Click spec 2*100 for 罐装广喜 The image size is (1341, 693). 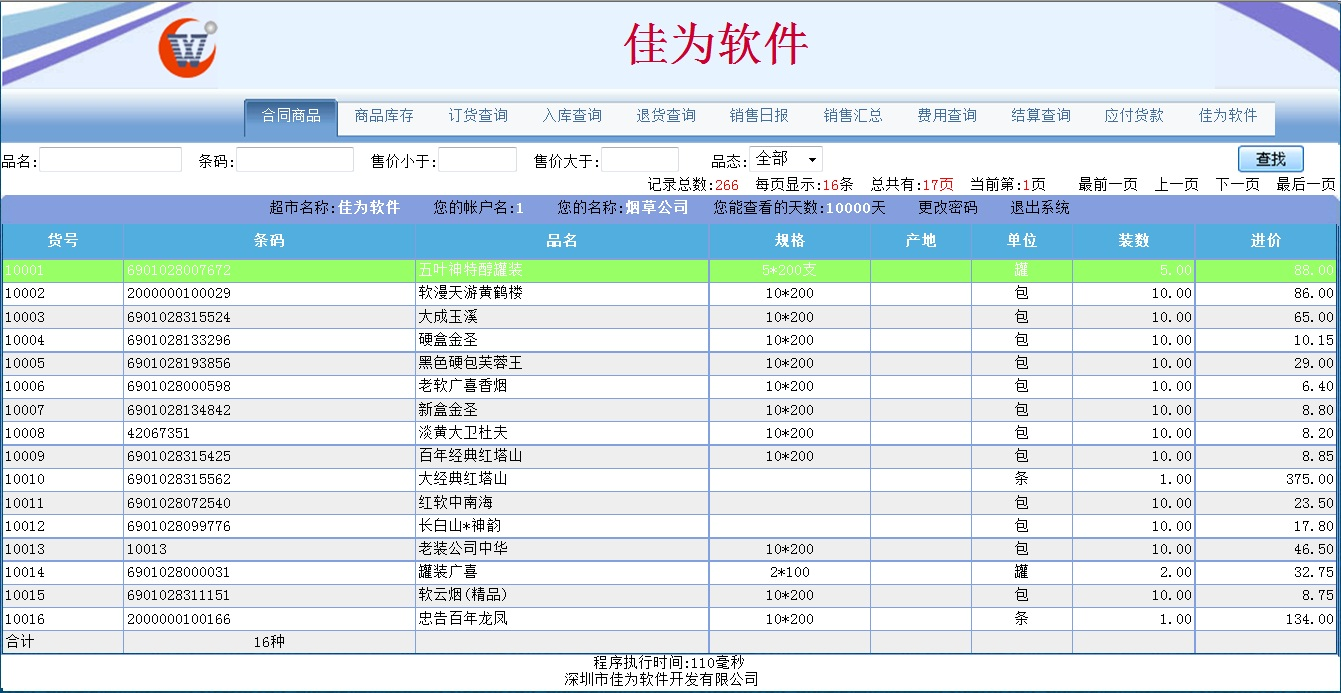click(790, 572)
